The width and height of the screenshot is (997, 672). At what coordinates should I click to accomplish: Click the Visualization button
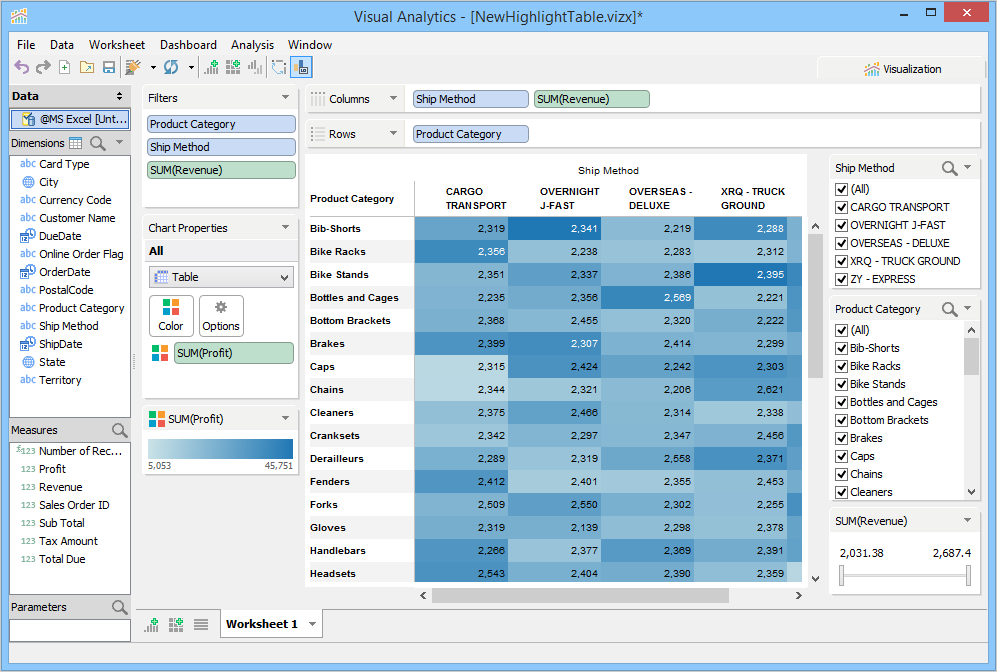pyautogui.click(x=902, y=69)
